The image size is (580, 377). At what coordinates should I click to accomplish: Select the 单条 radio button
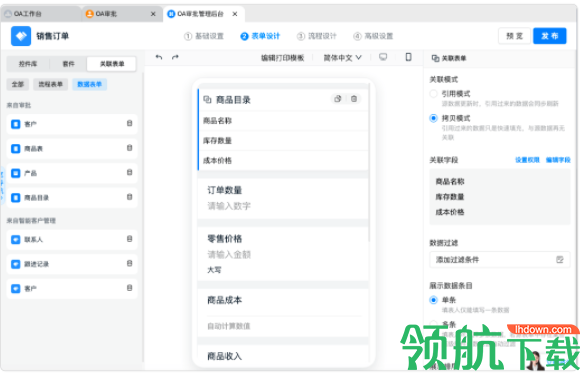click(x=434, y=300)
